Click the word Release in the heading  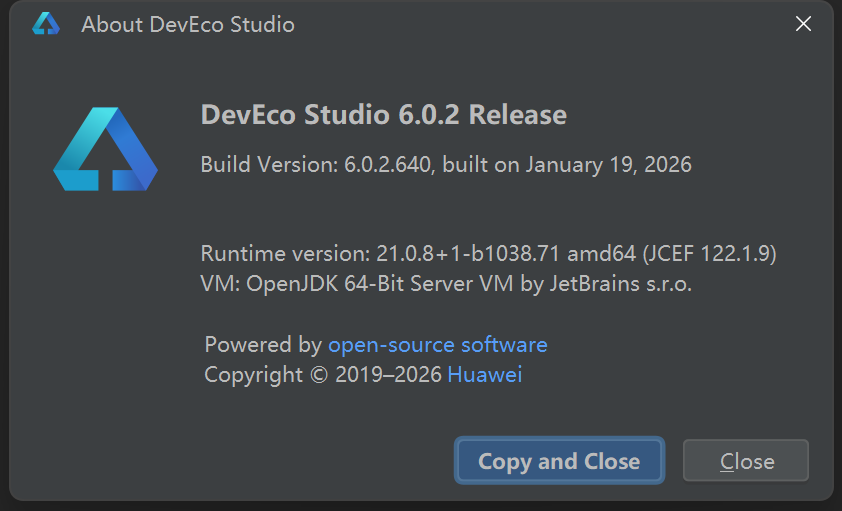coord(518,115)
